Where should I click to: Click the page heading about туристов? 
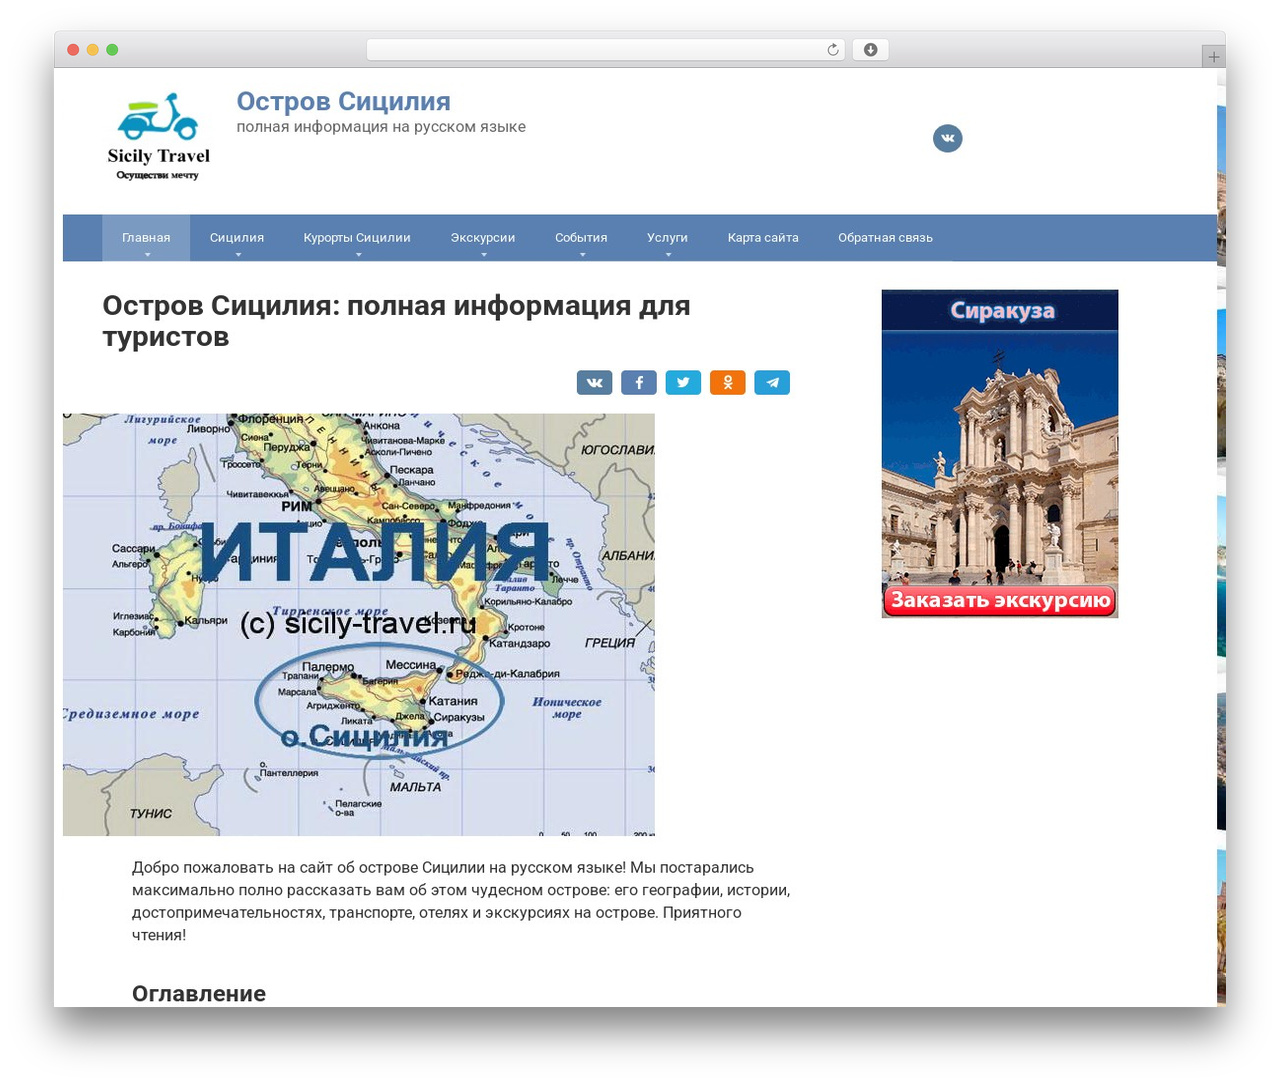[396, 321]
